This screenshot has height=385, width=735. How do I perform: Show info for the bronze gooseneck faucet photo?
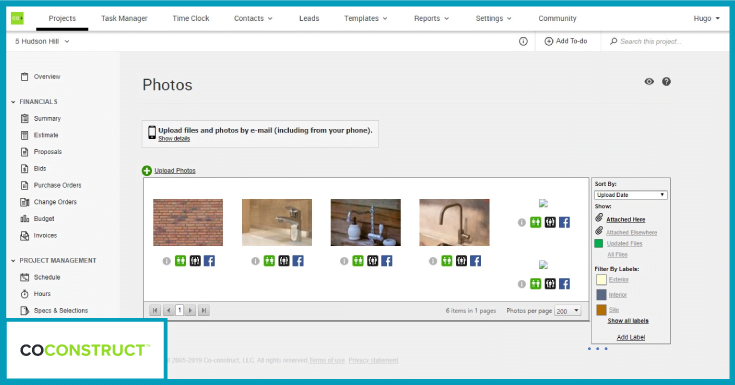point(433,261)
